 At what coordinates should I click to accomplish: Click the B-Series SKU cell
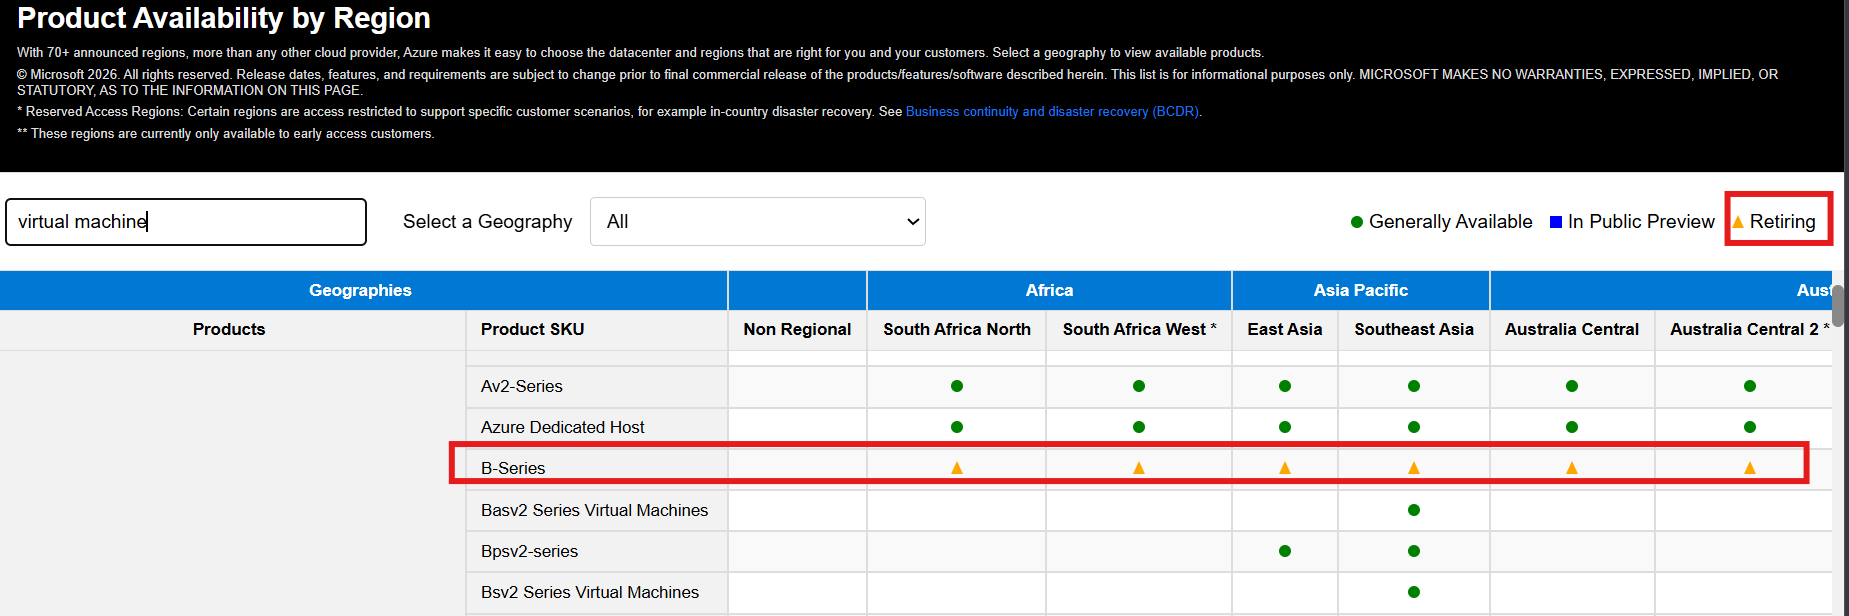point(597,468)
